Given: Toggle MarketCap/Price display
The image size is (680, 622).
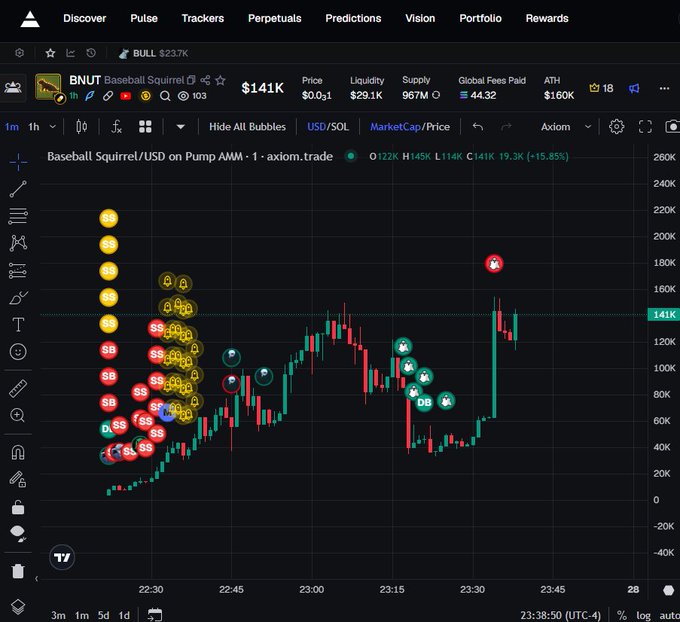Looking at the screenshot, I should (x=409, y=127).
